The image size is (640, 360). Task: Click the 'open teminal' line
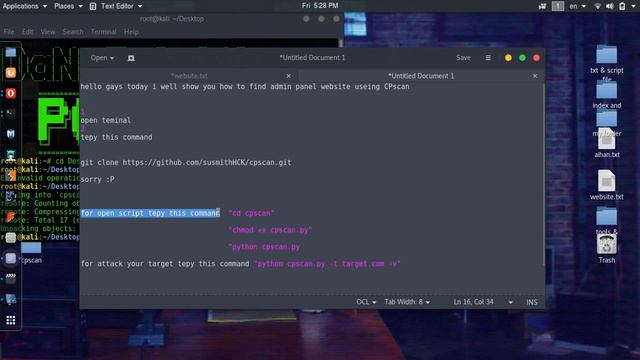point(106,120)
